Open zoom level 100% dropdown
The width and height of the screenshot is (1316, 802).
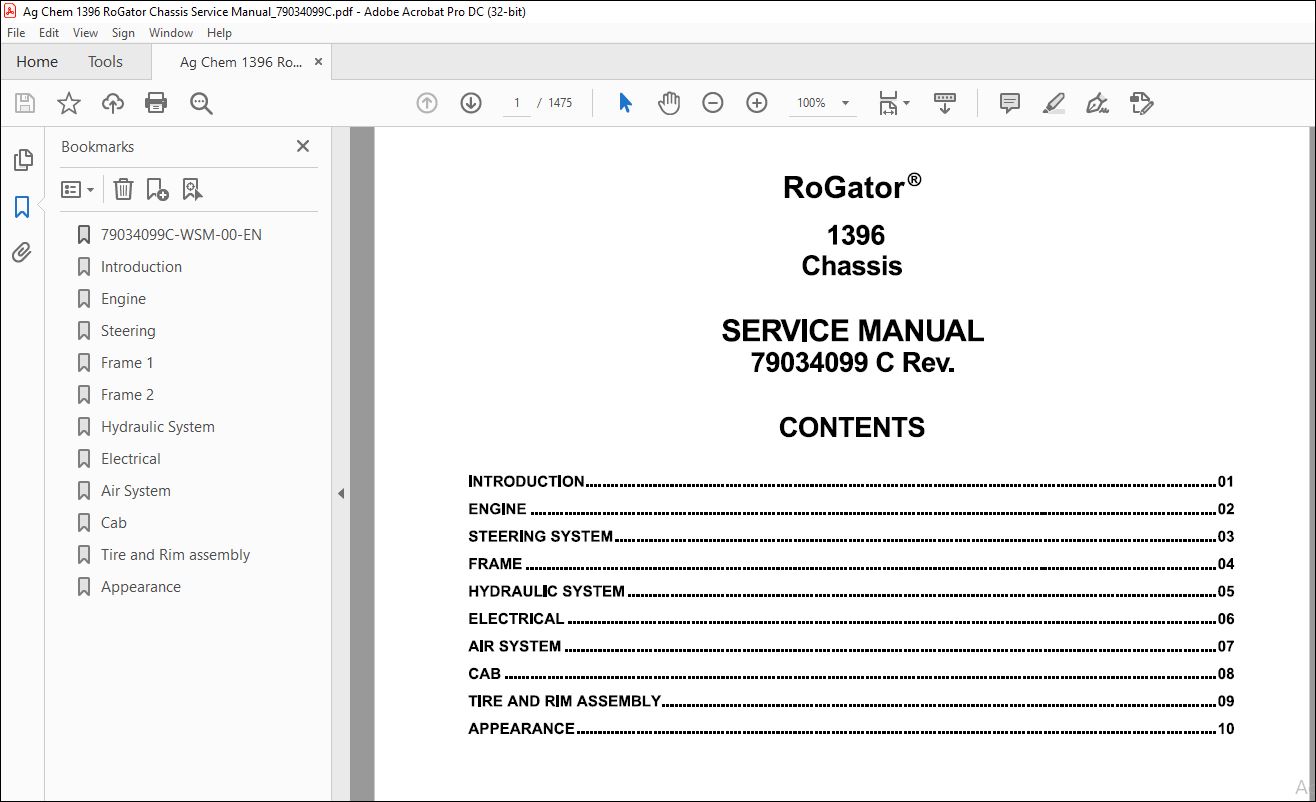(823, 103)
